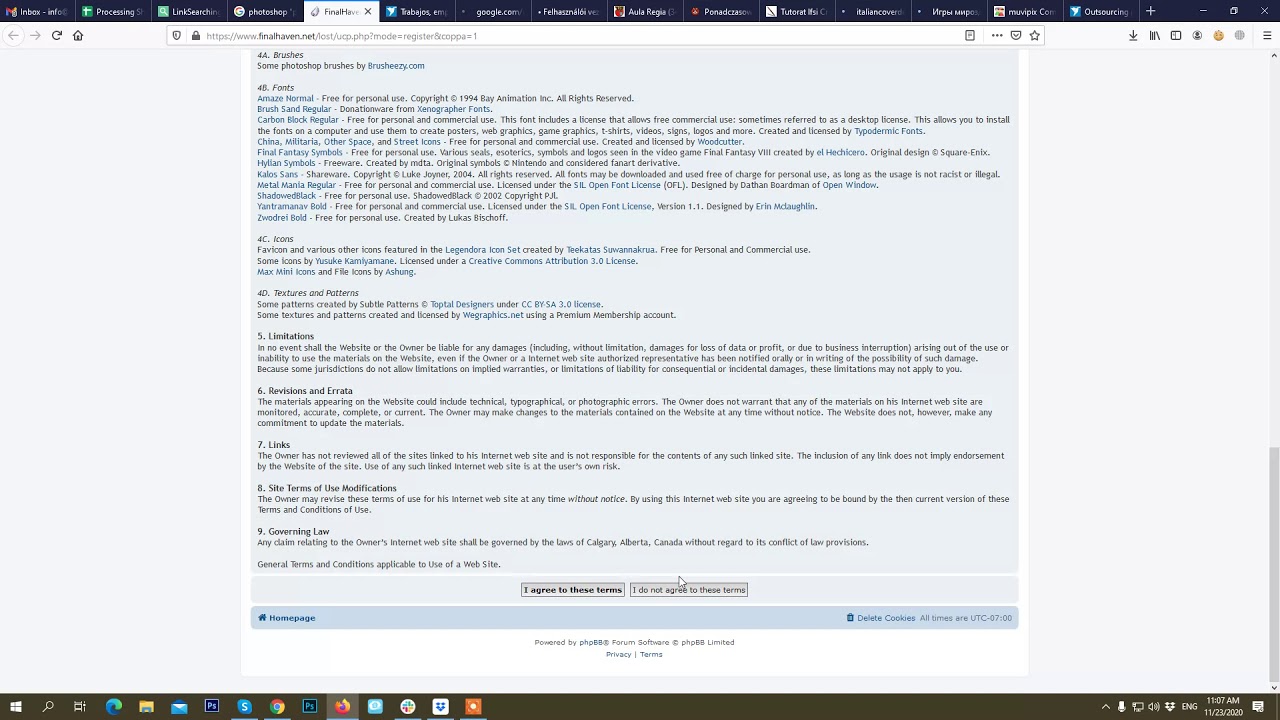1280x720 pixels.
Task: Open the Firefox account menu
Action: pyautogui.click(x=1197, y=35)
